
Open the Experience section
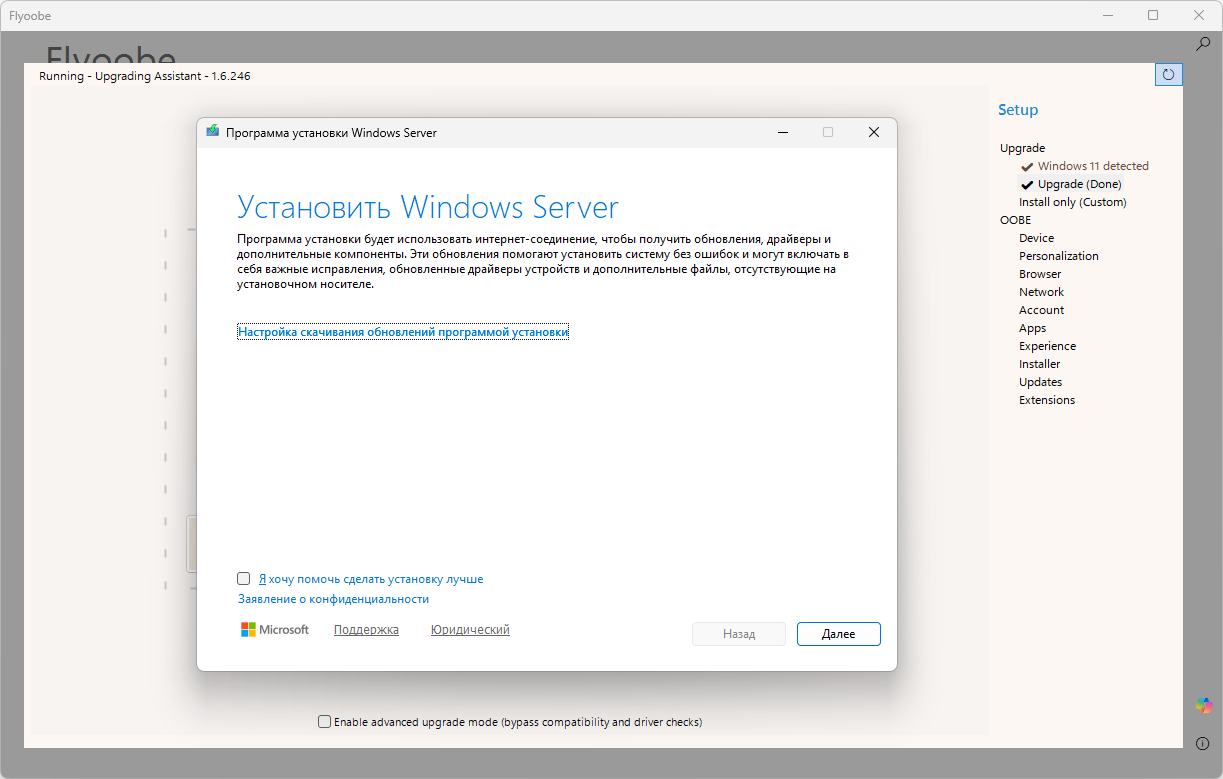[1047, 346]
